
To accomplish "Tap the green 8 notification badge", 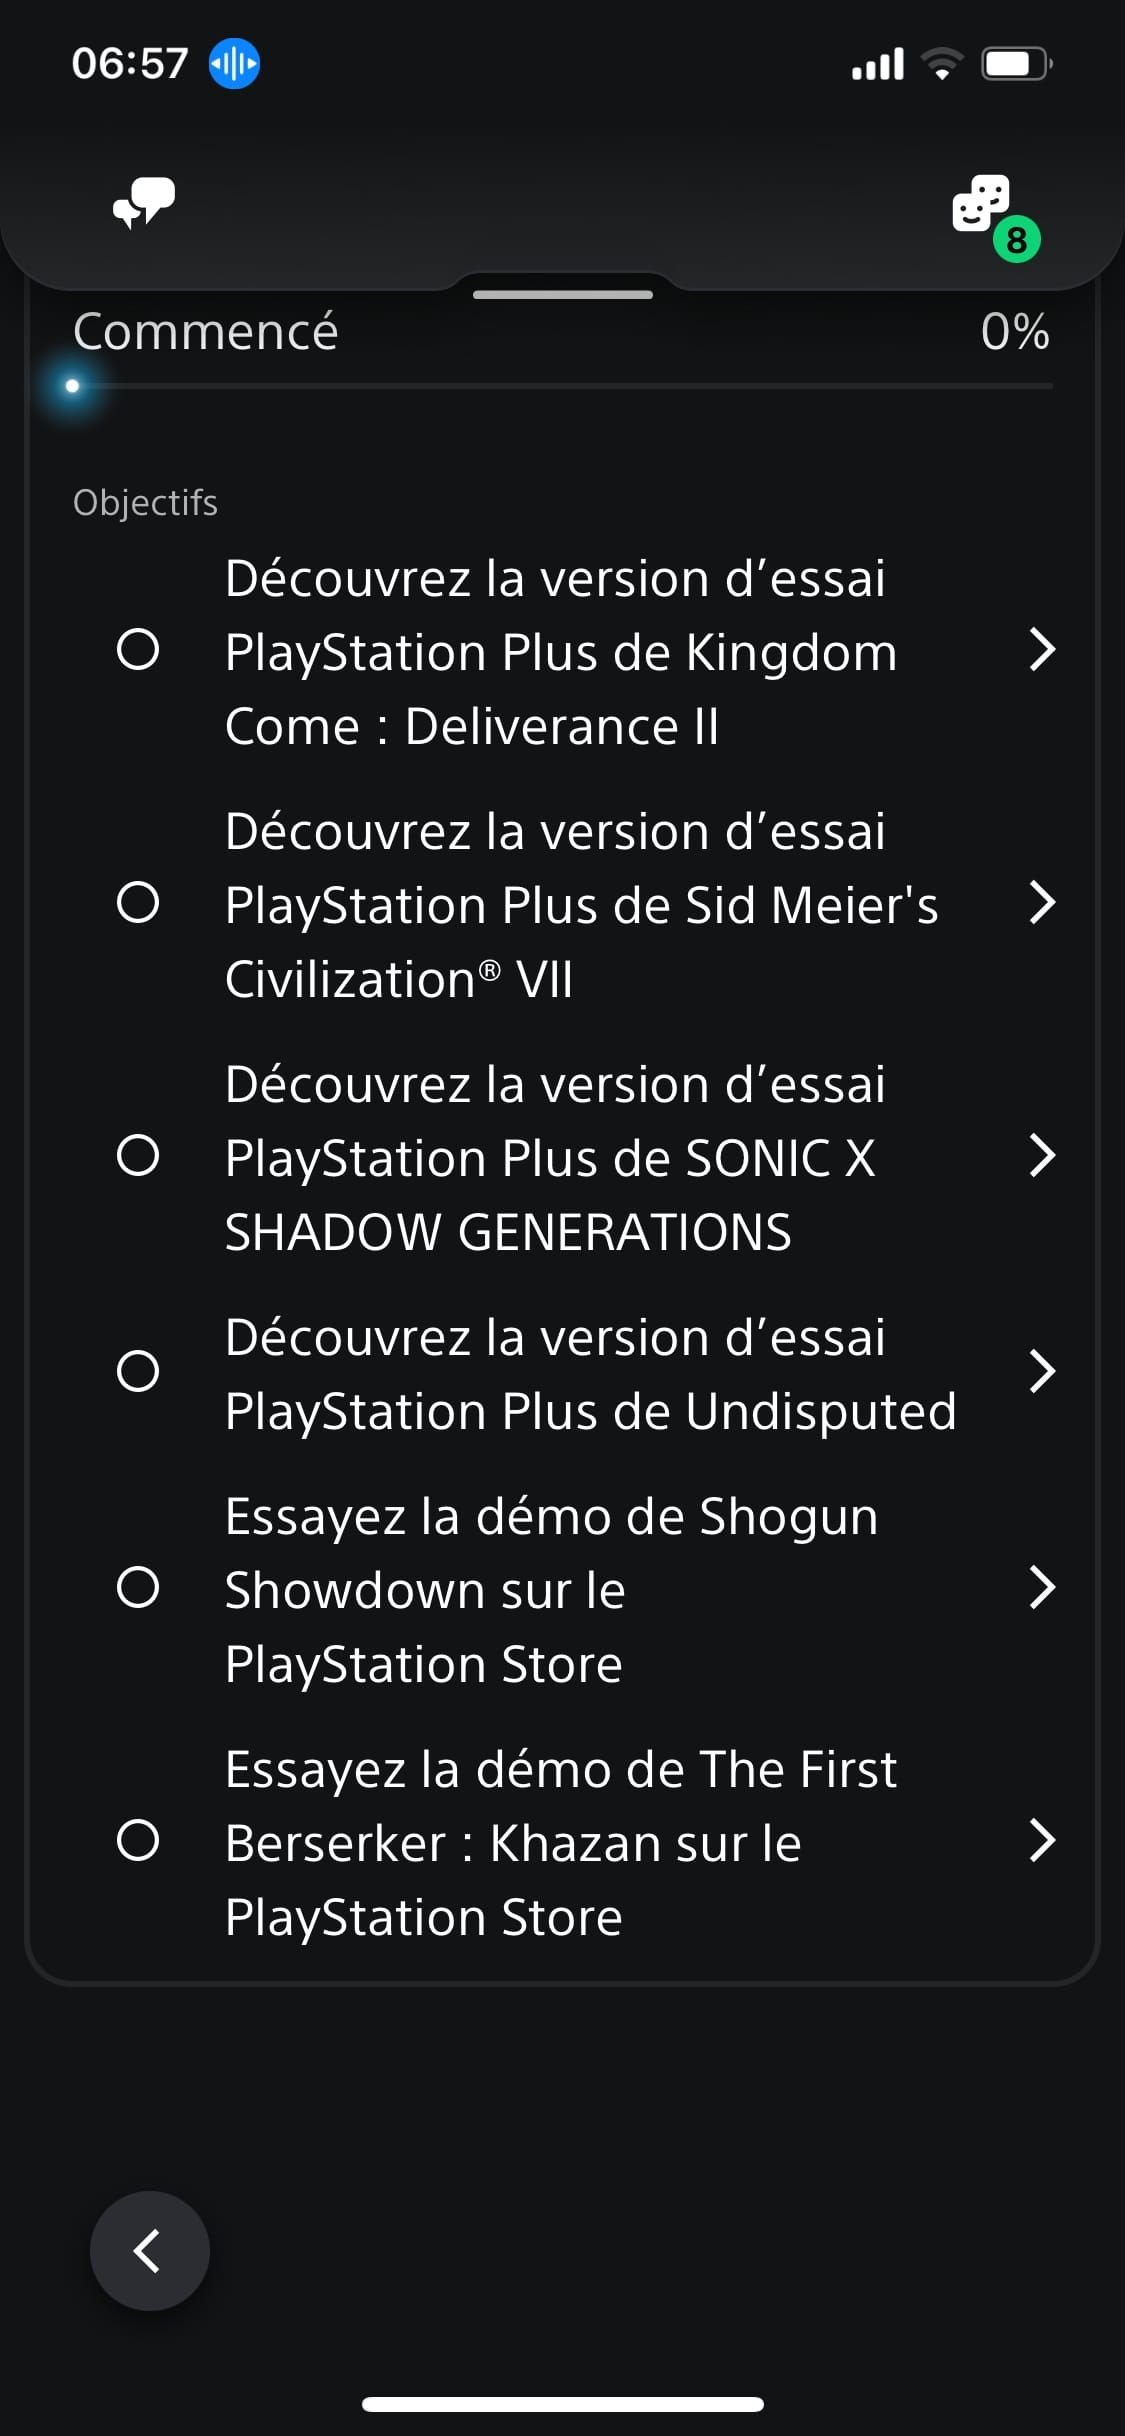I will 1017,240.
